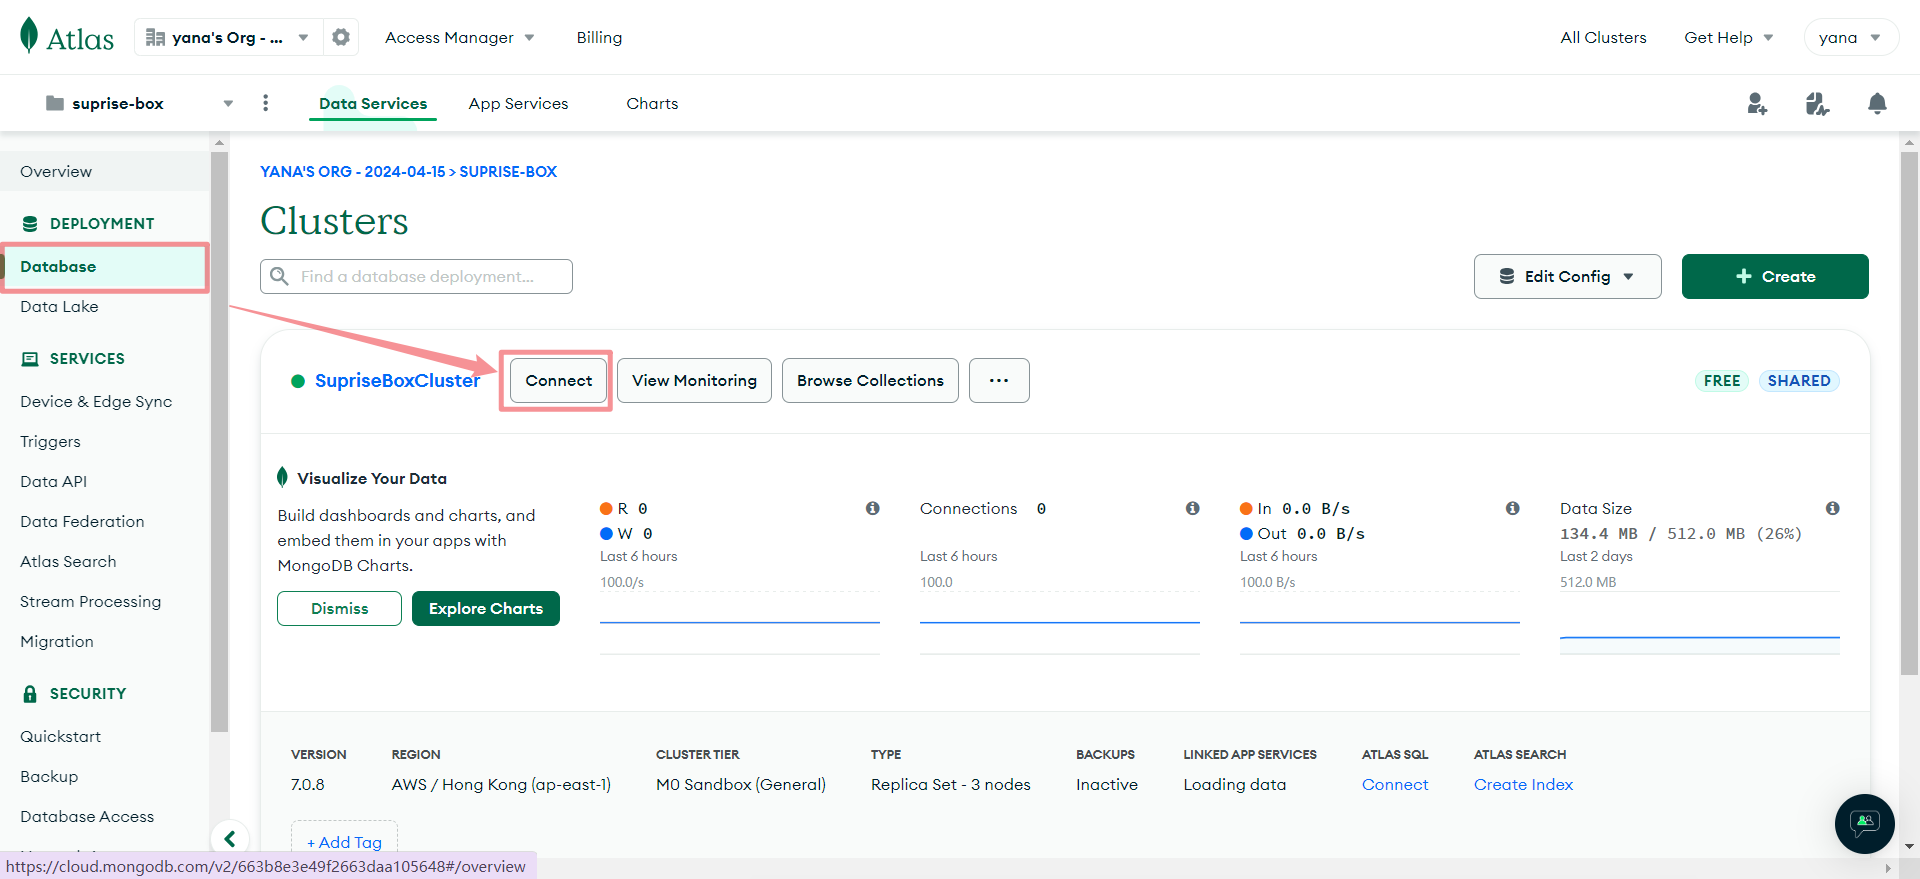
Task: Open All Clusters page
Action: pyautogui.click(x=1603, y=37)
